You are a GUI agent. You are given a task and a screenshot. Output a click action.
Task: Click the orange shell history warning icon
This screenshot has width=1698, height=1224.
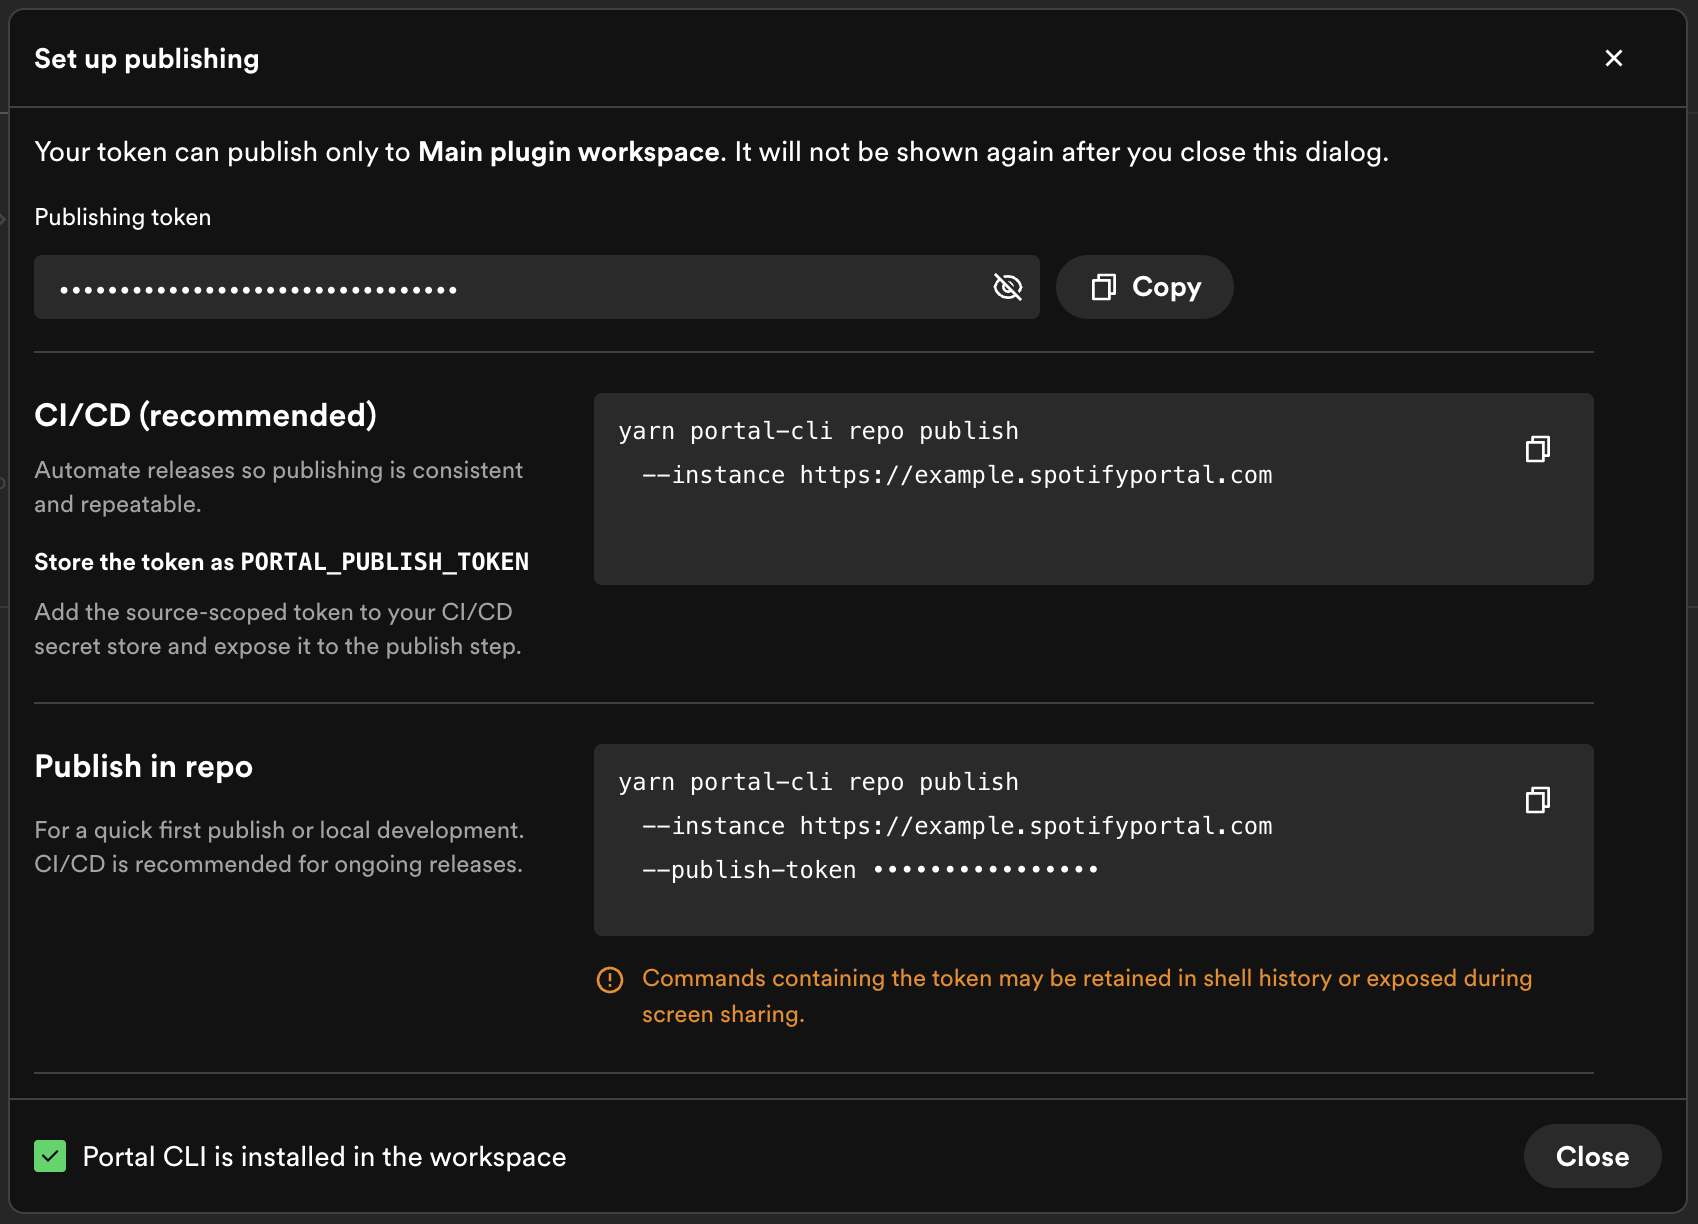pyautogui.click(x=610, y=979)
